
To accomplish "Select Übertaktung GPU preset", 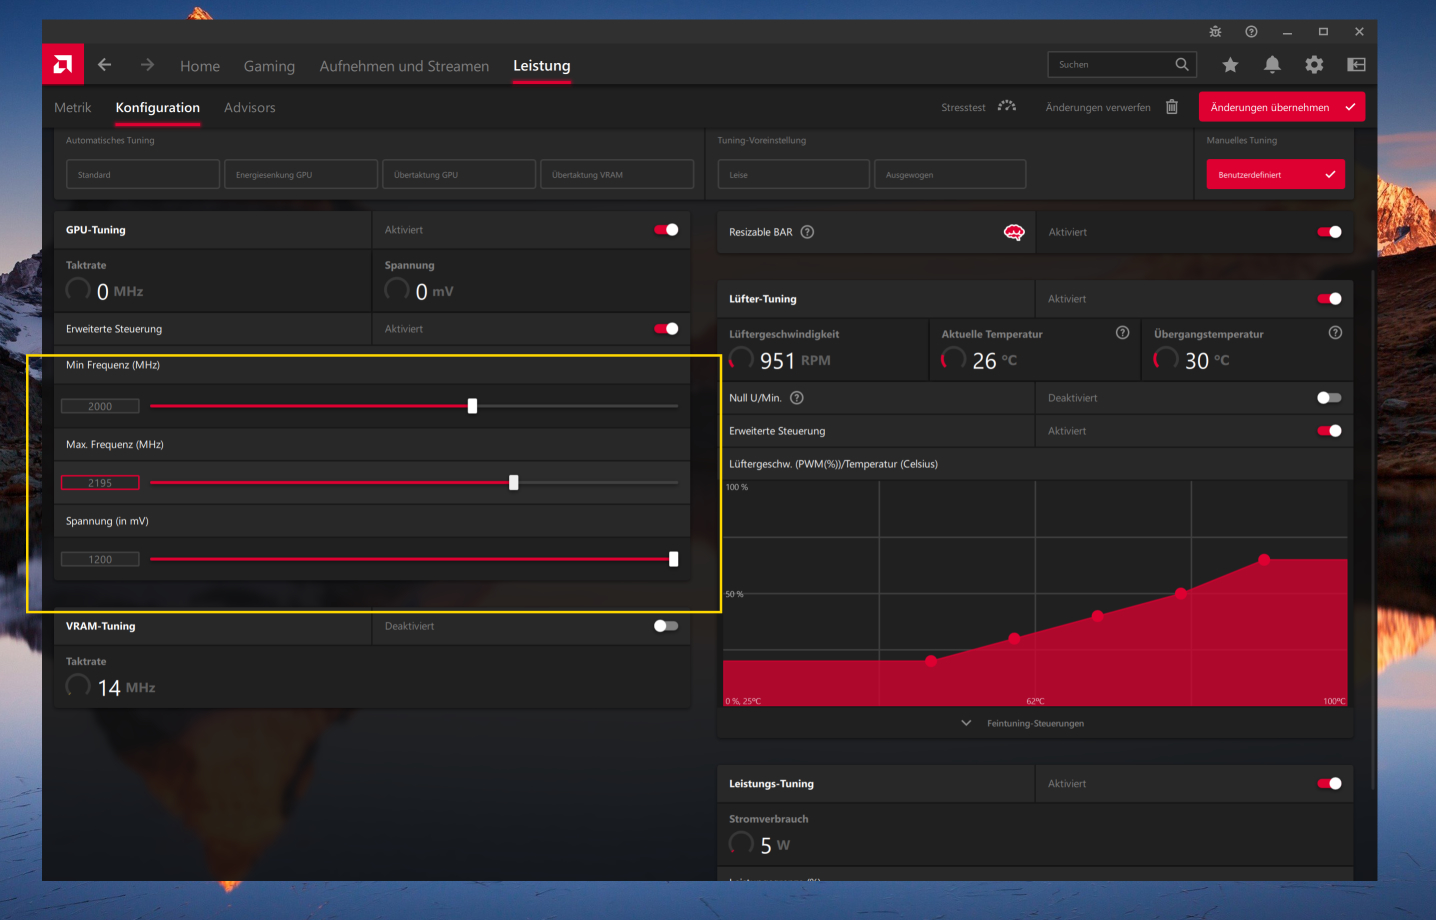I will coord(459,174).
